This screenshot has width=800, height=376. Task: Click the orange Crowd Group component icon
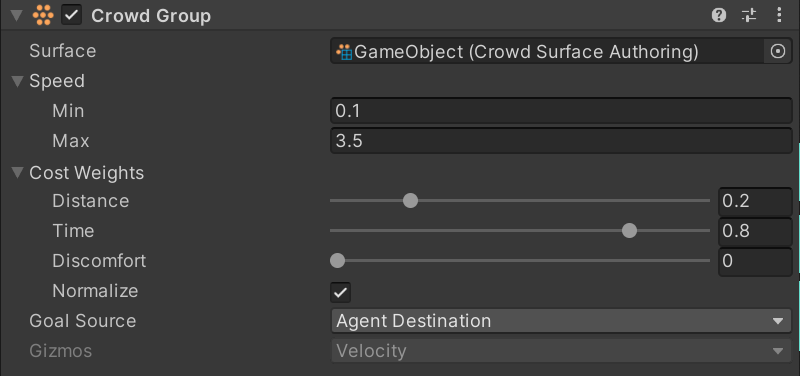43,15
